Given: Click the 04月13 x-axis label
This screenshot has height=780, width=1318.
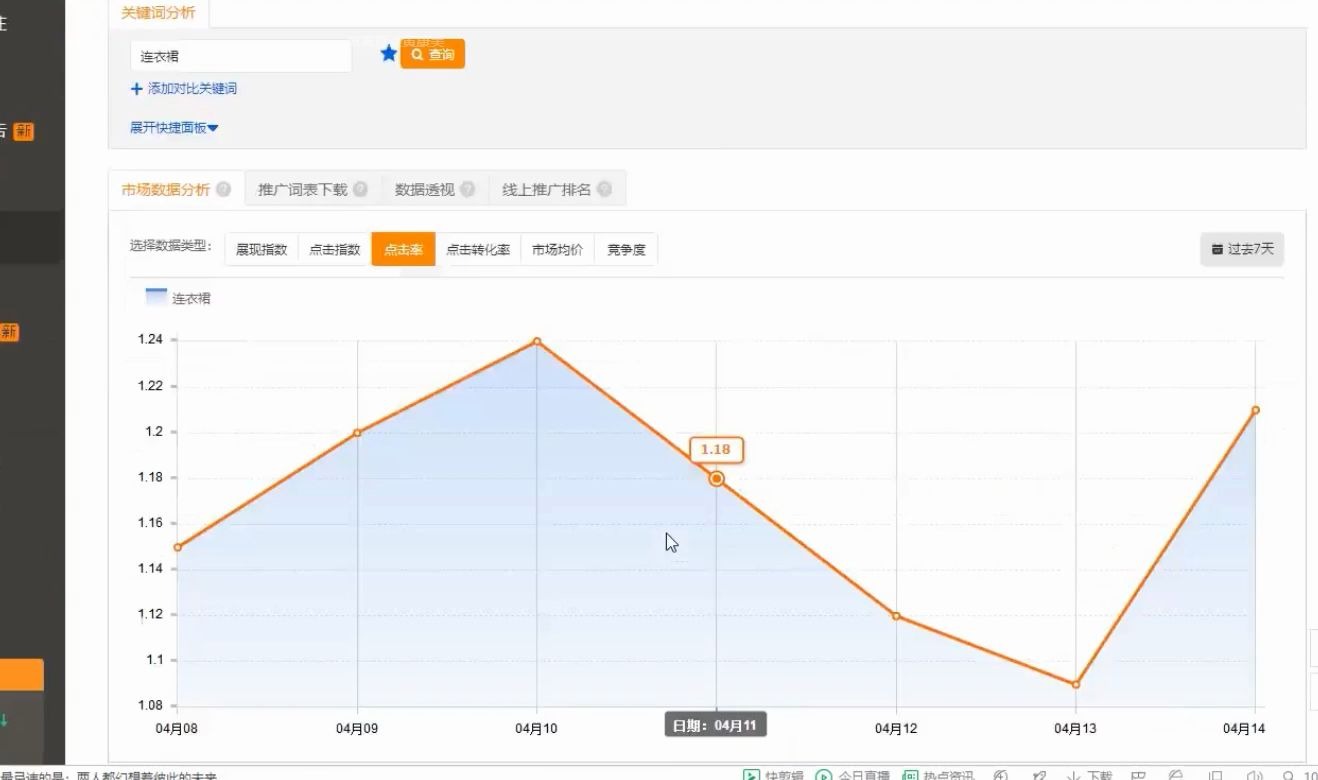Looking at the screenshot, I should click(x=1075, y=728).
